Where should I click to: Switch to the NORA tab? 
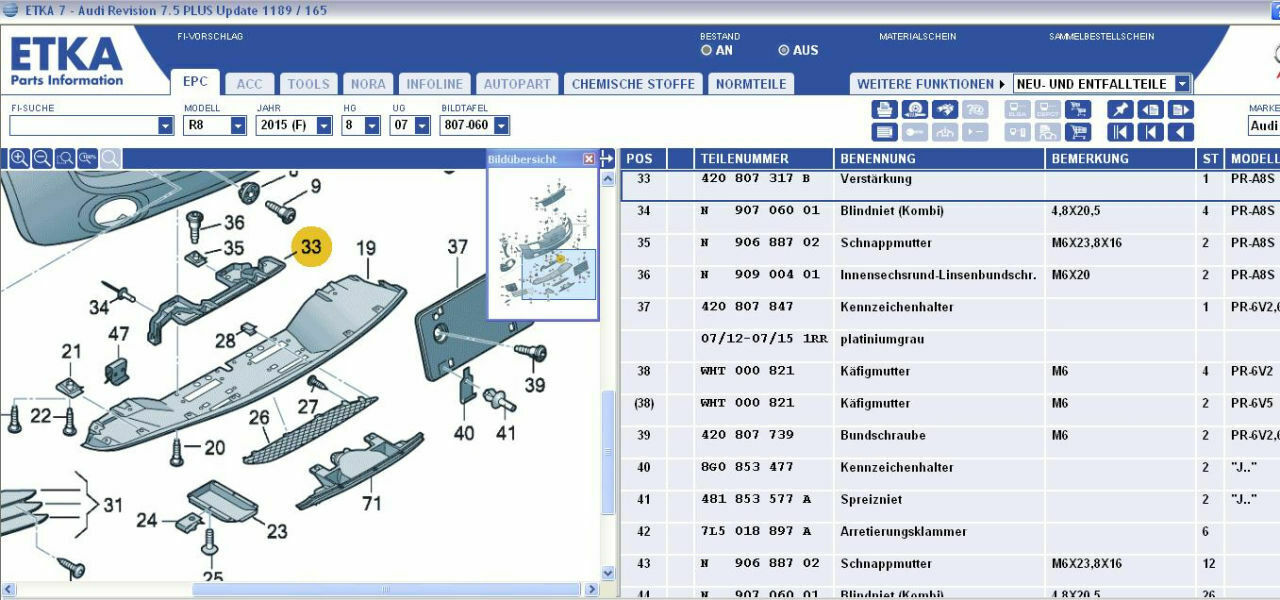367,84
